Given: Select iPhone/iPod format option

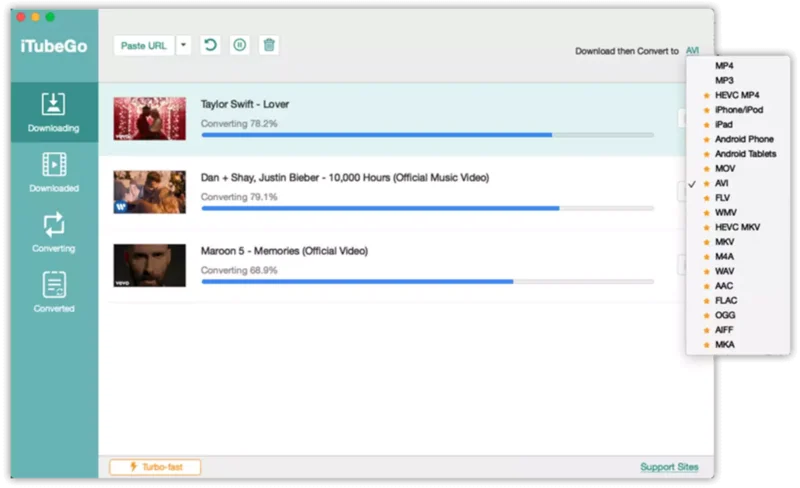Looking at the screenshot, I should [738, 110].
